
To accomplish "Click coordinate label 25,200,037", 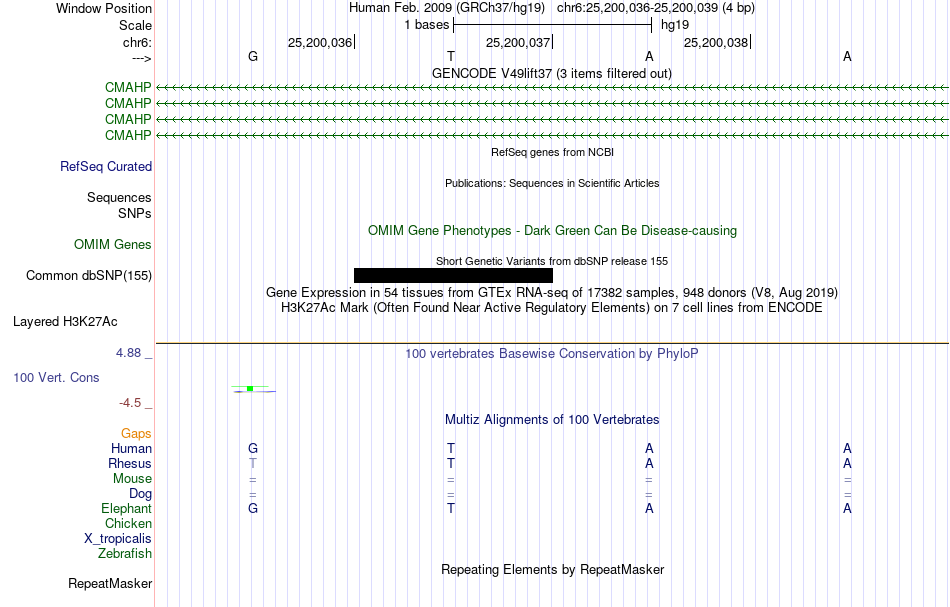I will pyautogui.click(x=518, y=42).
